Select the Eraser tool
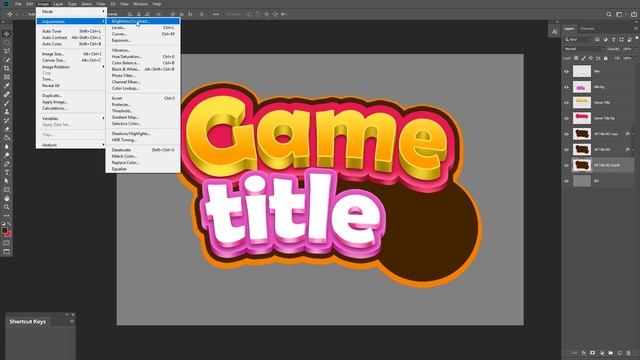The height and width of the screenshot is (360, 640). click(x=7, y=129)
